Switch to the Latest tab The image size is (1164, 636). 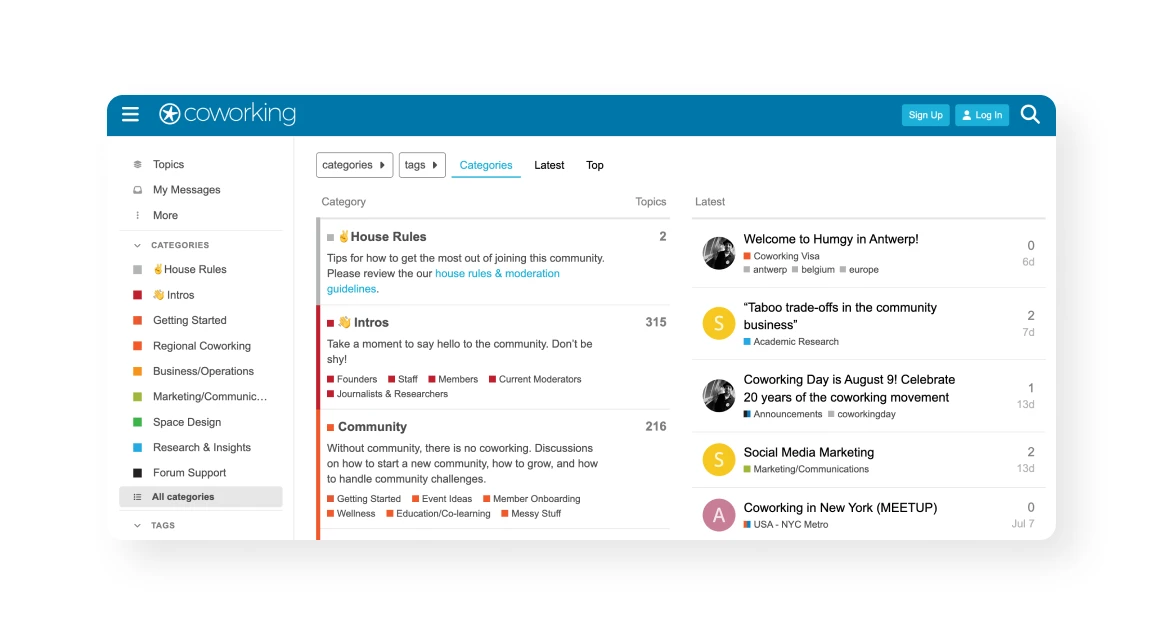[549, 165]
